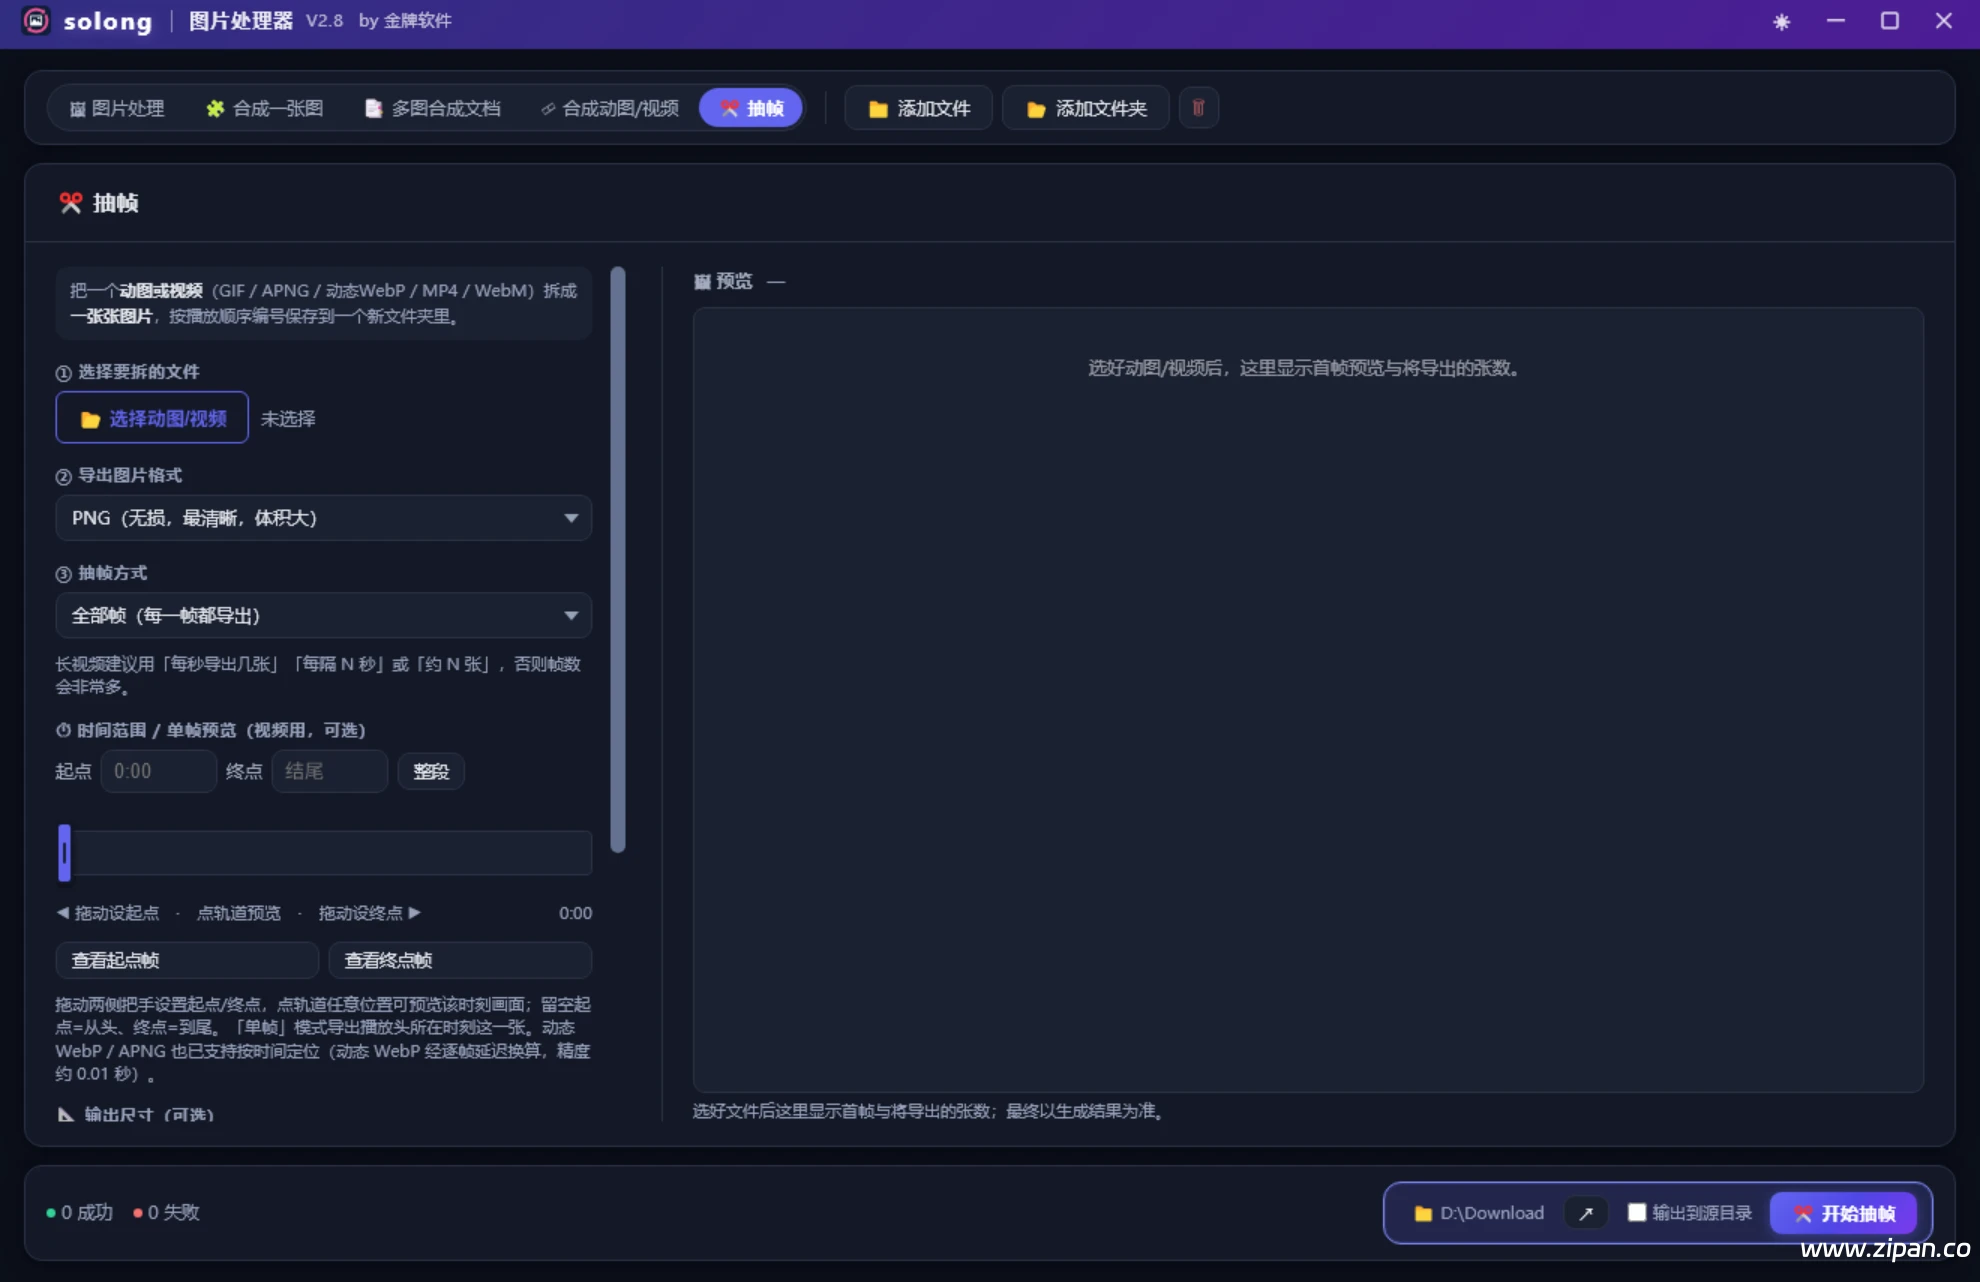Click the 查看起点帧 button
1980x1282 pixels.
[x=187, y=960]
